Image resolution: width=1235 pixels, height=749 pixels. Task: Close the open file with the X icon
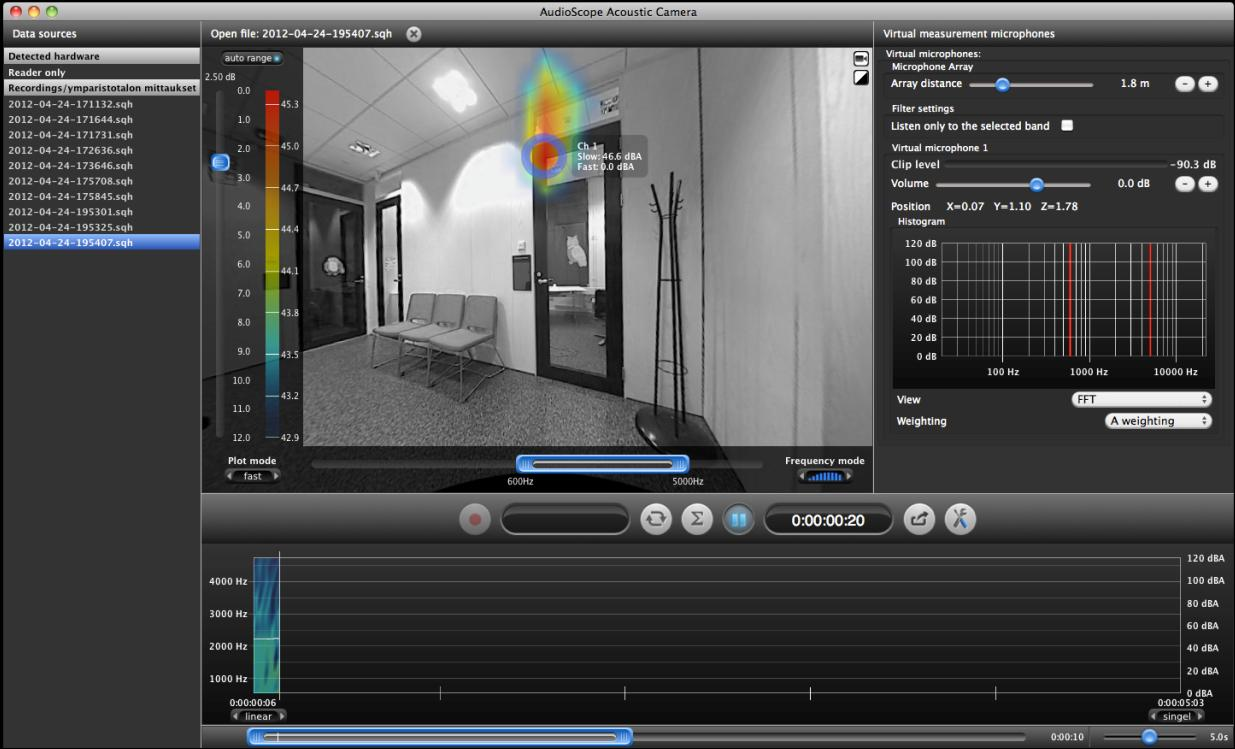414,34
